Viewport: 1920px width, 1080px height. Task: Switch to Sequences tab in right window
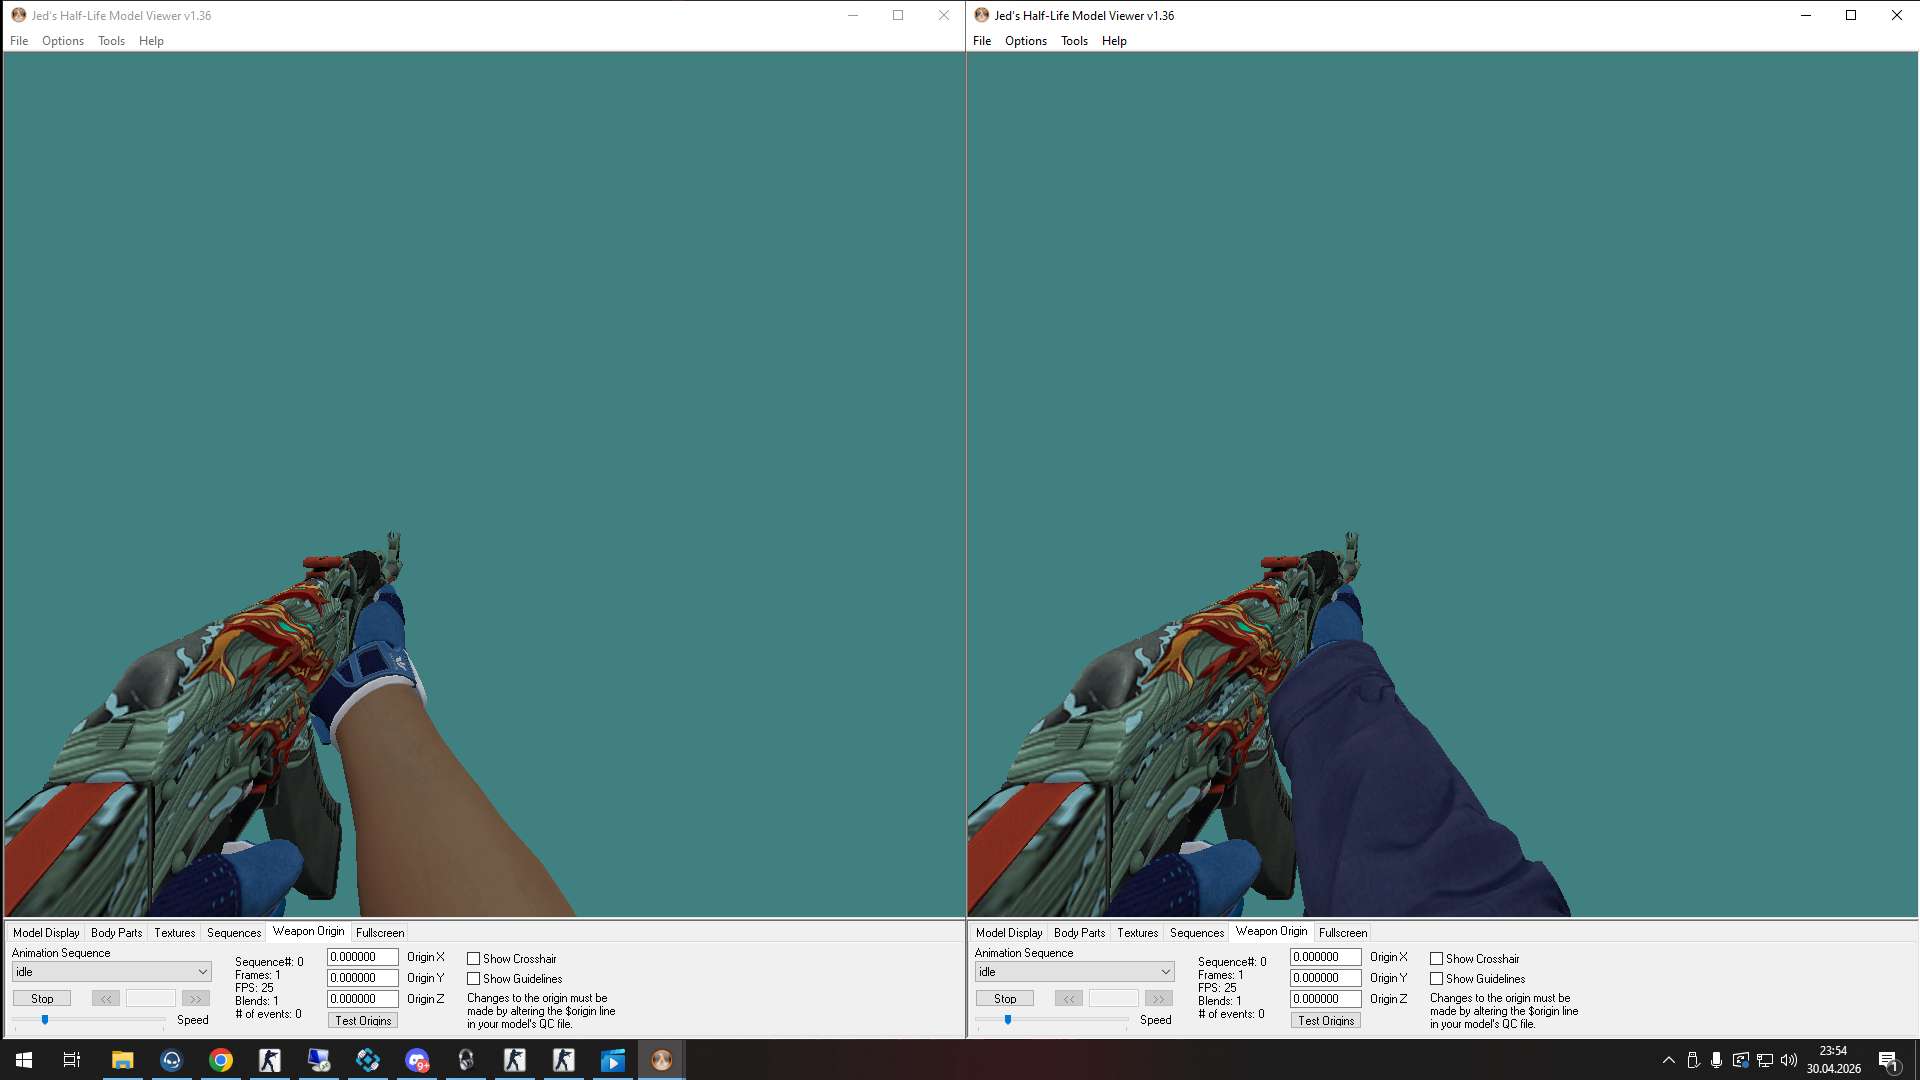(x=1197, y=933)
